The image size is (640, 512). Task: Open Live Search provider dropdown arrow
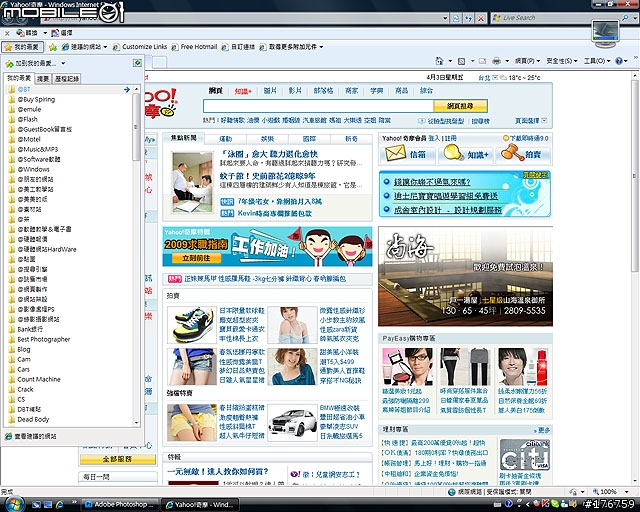[x=635, y=18]
